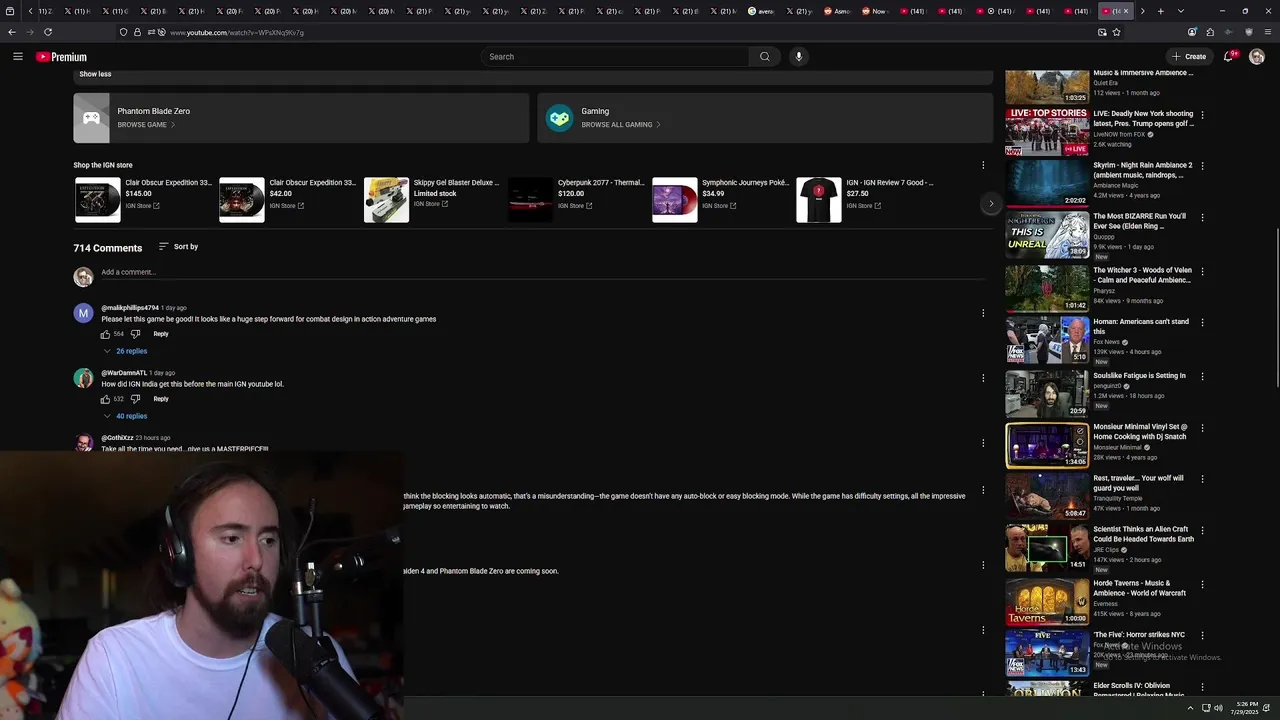
Task: Show next IGN store products arrow
Action: (x=991, y=203)
